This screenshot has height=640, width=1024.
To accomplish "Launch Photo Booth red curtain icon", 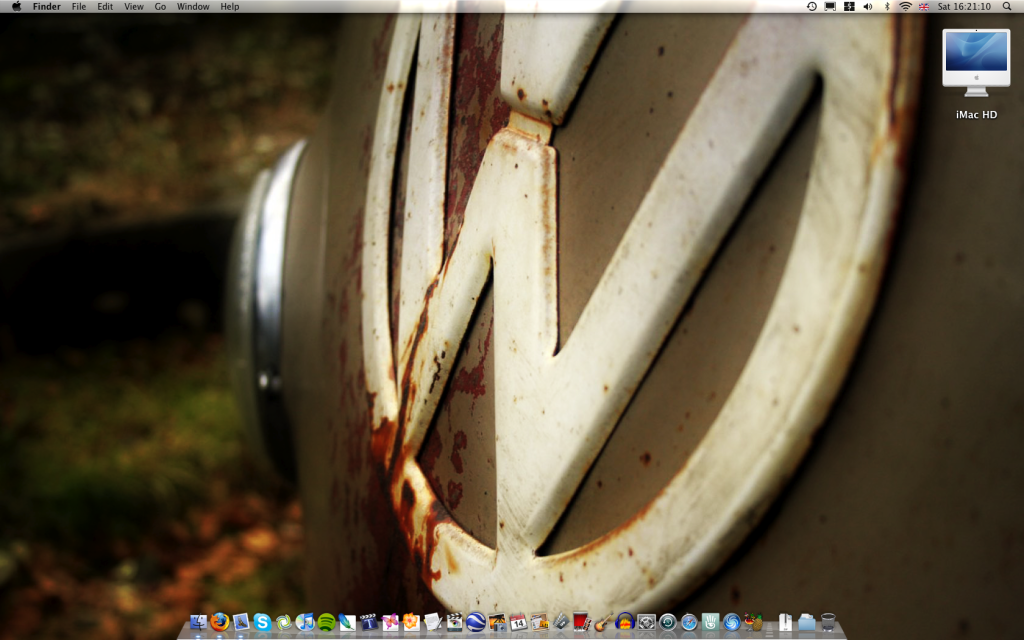I will pos(582,622).
